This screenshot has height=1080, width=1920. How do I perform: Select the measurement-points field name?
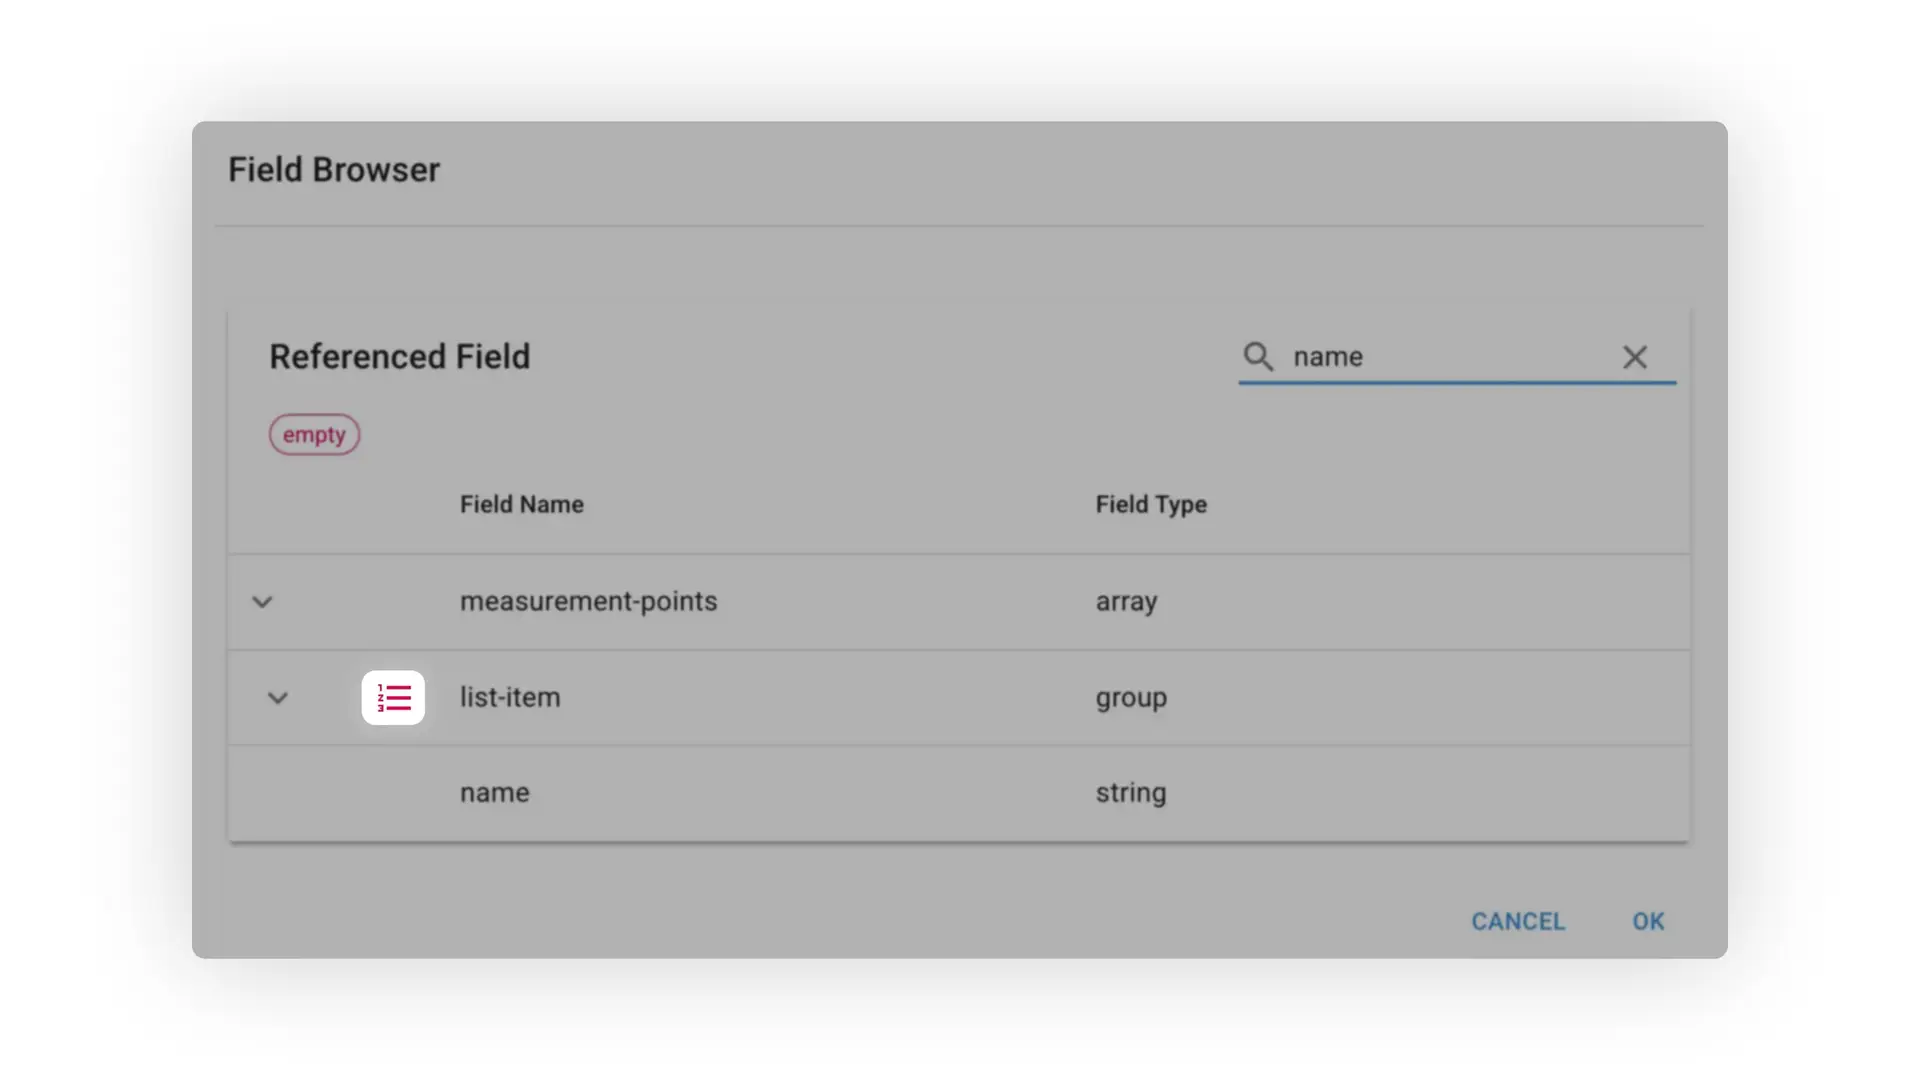(x=588, y=602)
